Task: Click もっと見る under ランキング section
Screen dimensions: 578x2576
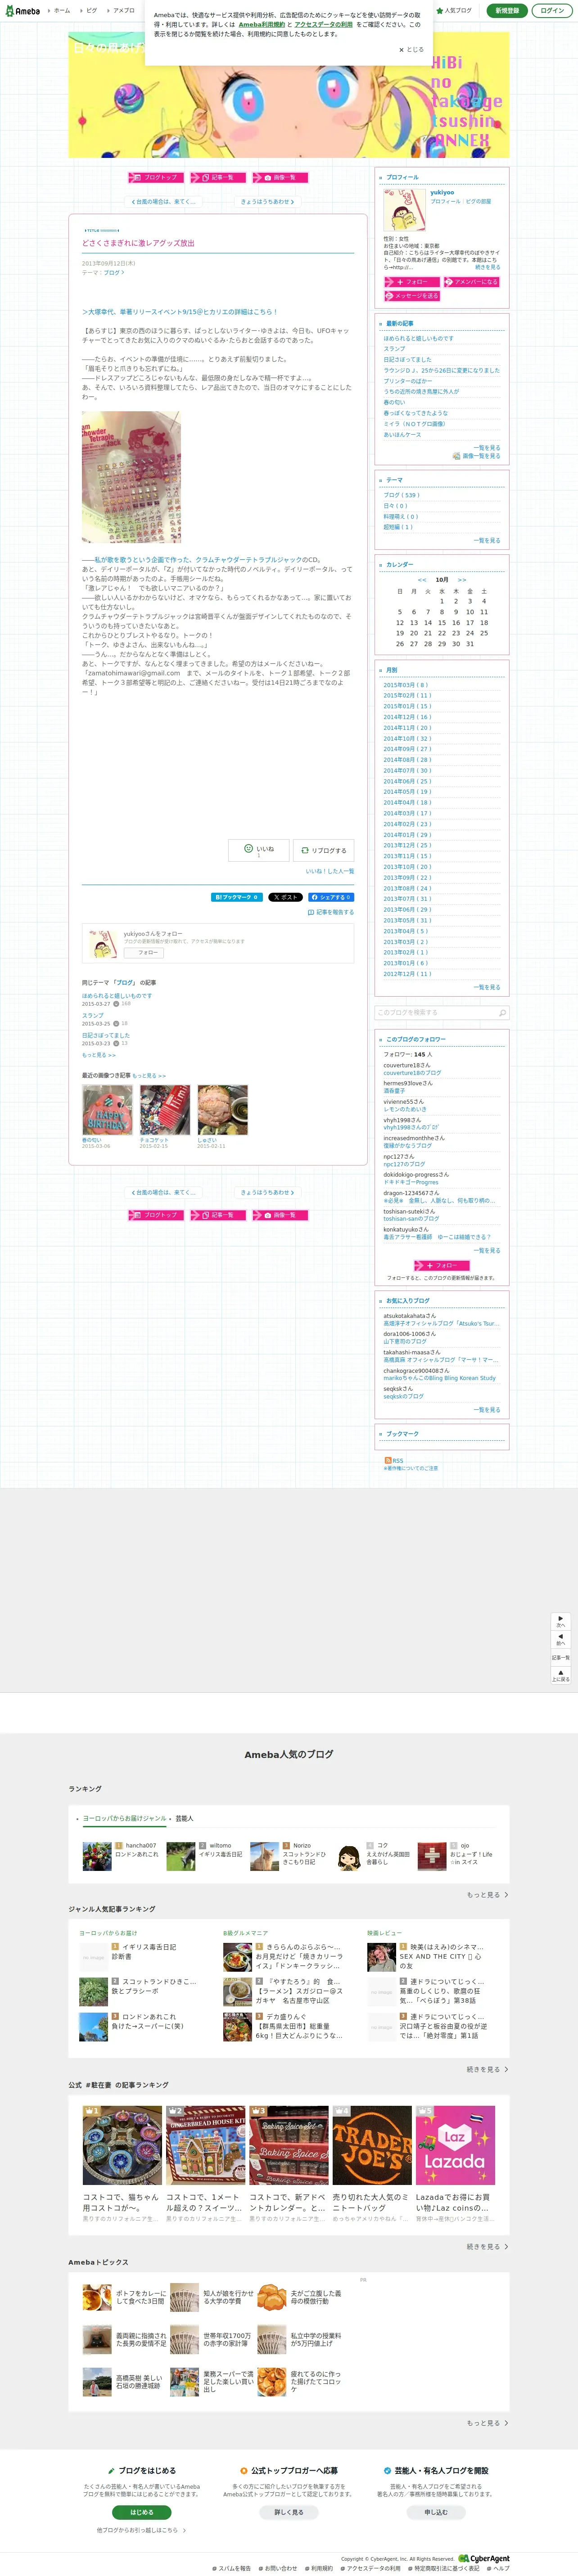Action: click(487, 1895)
